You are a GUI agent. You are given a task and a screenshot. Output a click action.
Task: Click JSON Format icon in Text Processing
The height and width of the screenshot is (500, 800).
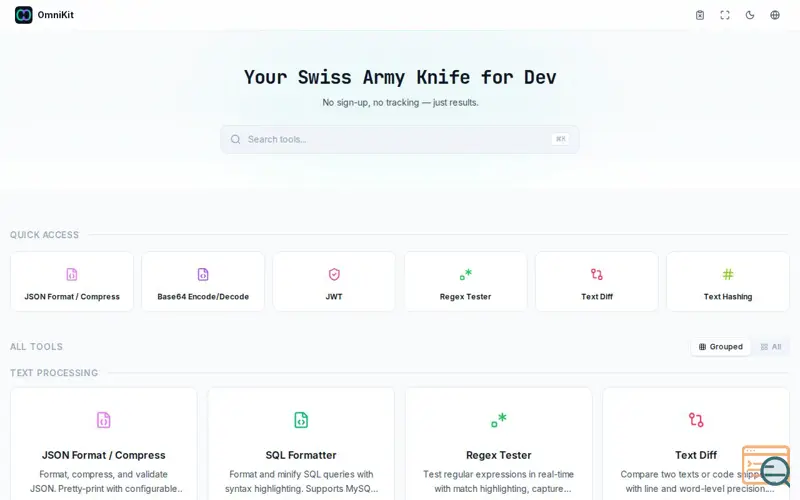(x=104, y=420)
